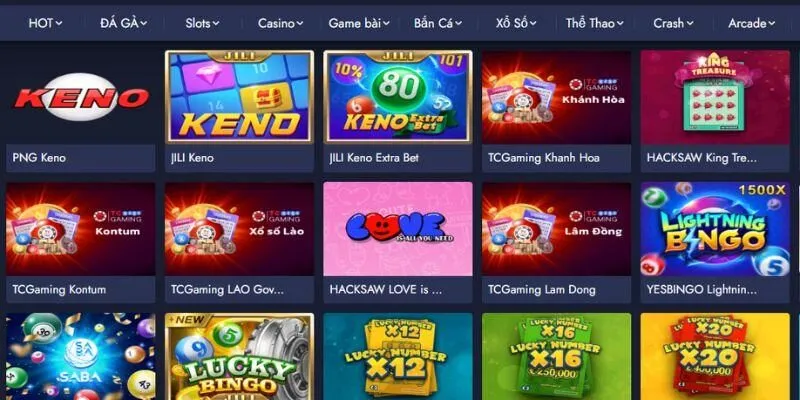This screenshot has height=400, width=800.
Task: Open the Xổ Số category menu
Action: pos(516,23)
